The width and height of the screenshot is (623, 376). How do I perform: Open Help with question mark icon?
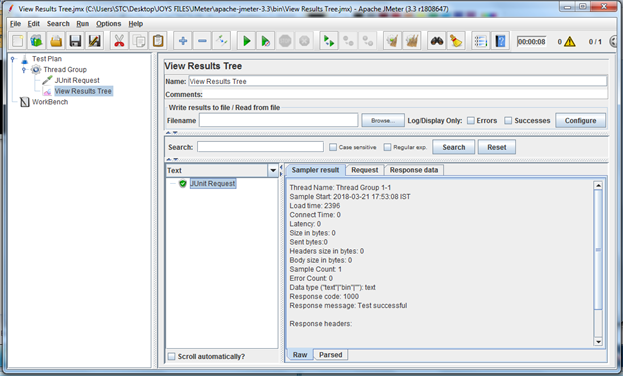coord(500,41)
